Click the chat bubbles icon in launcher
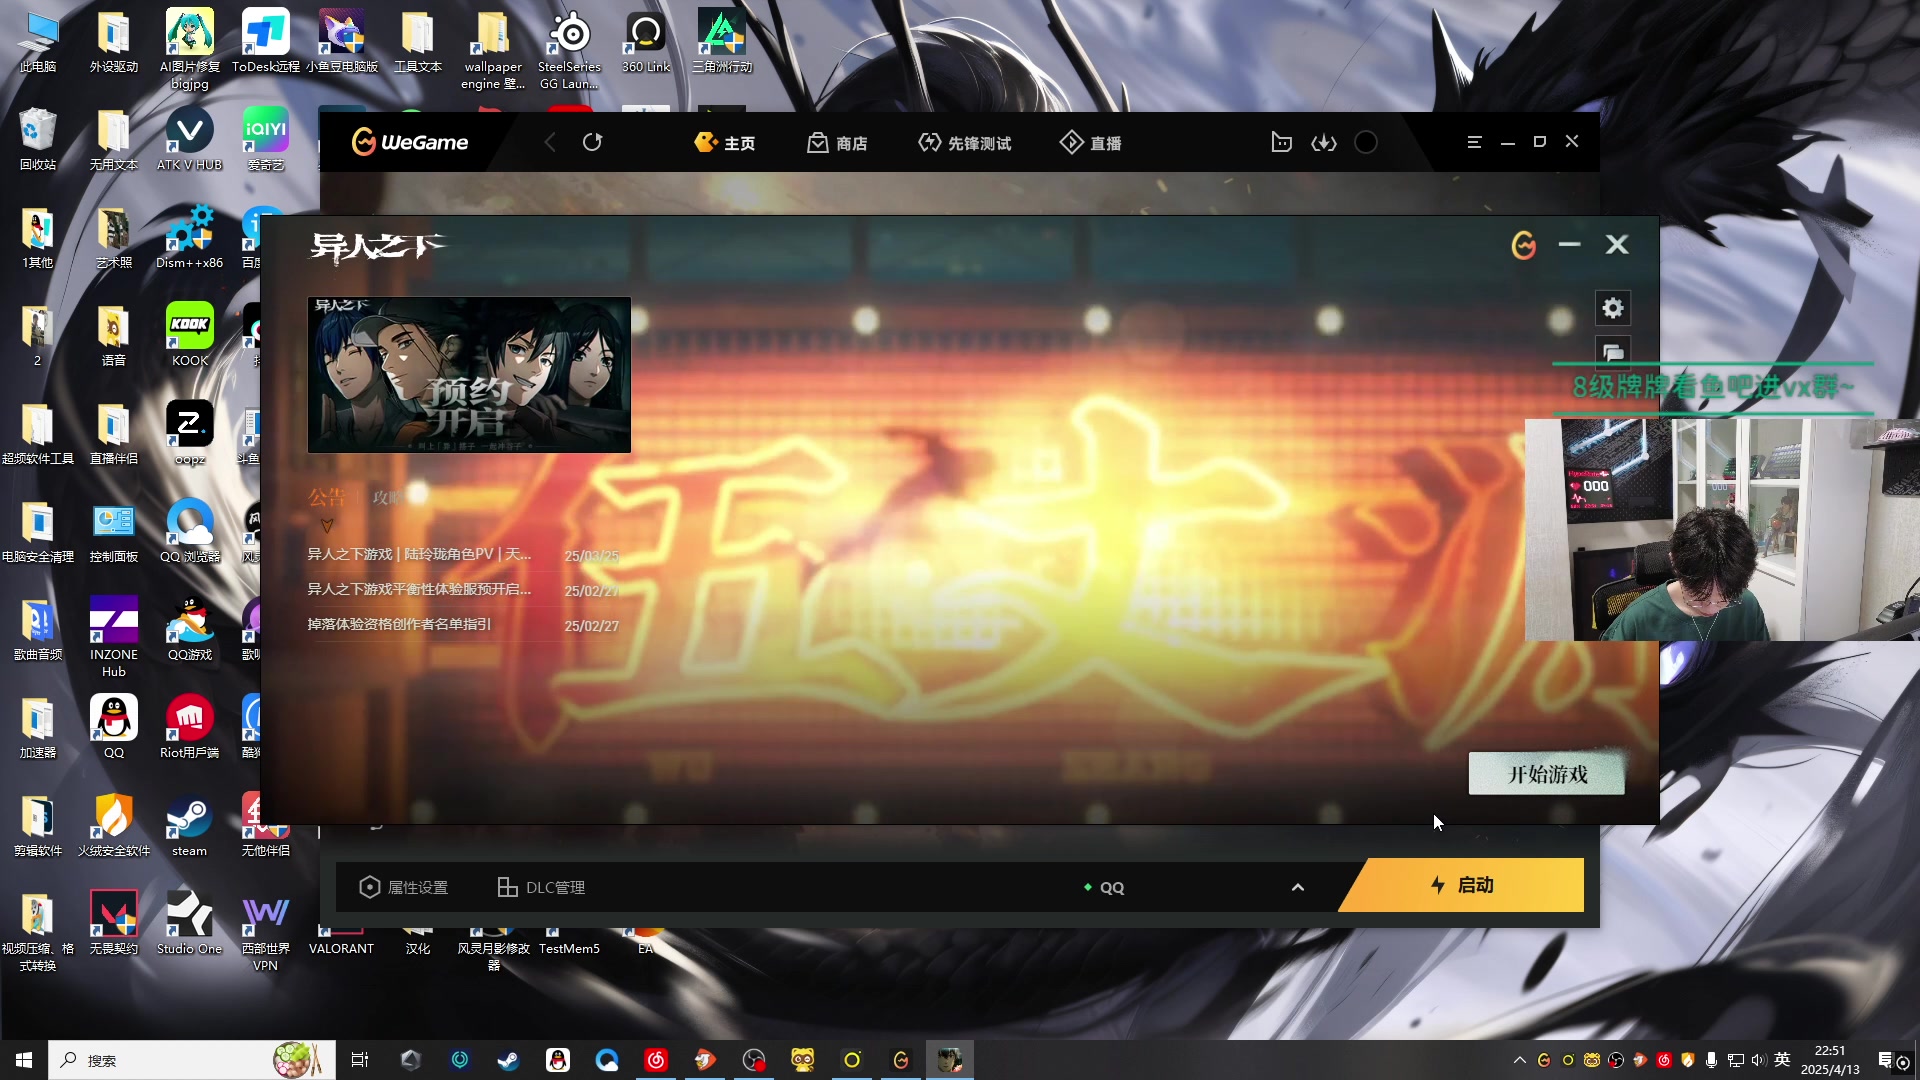Screen dimensions: 1920x1080 click(1612, 352)
